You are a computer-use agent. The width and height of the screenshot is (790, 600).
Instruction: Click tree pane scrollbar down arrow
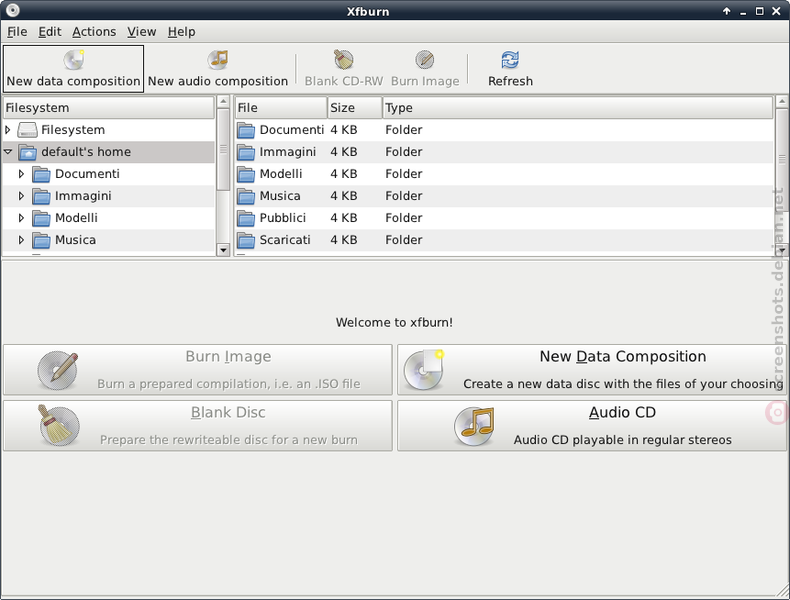pos(223,250)
